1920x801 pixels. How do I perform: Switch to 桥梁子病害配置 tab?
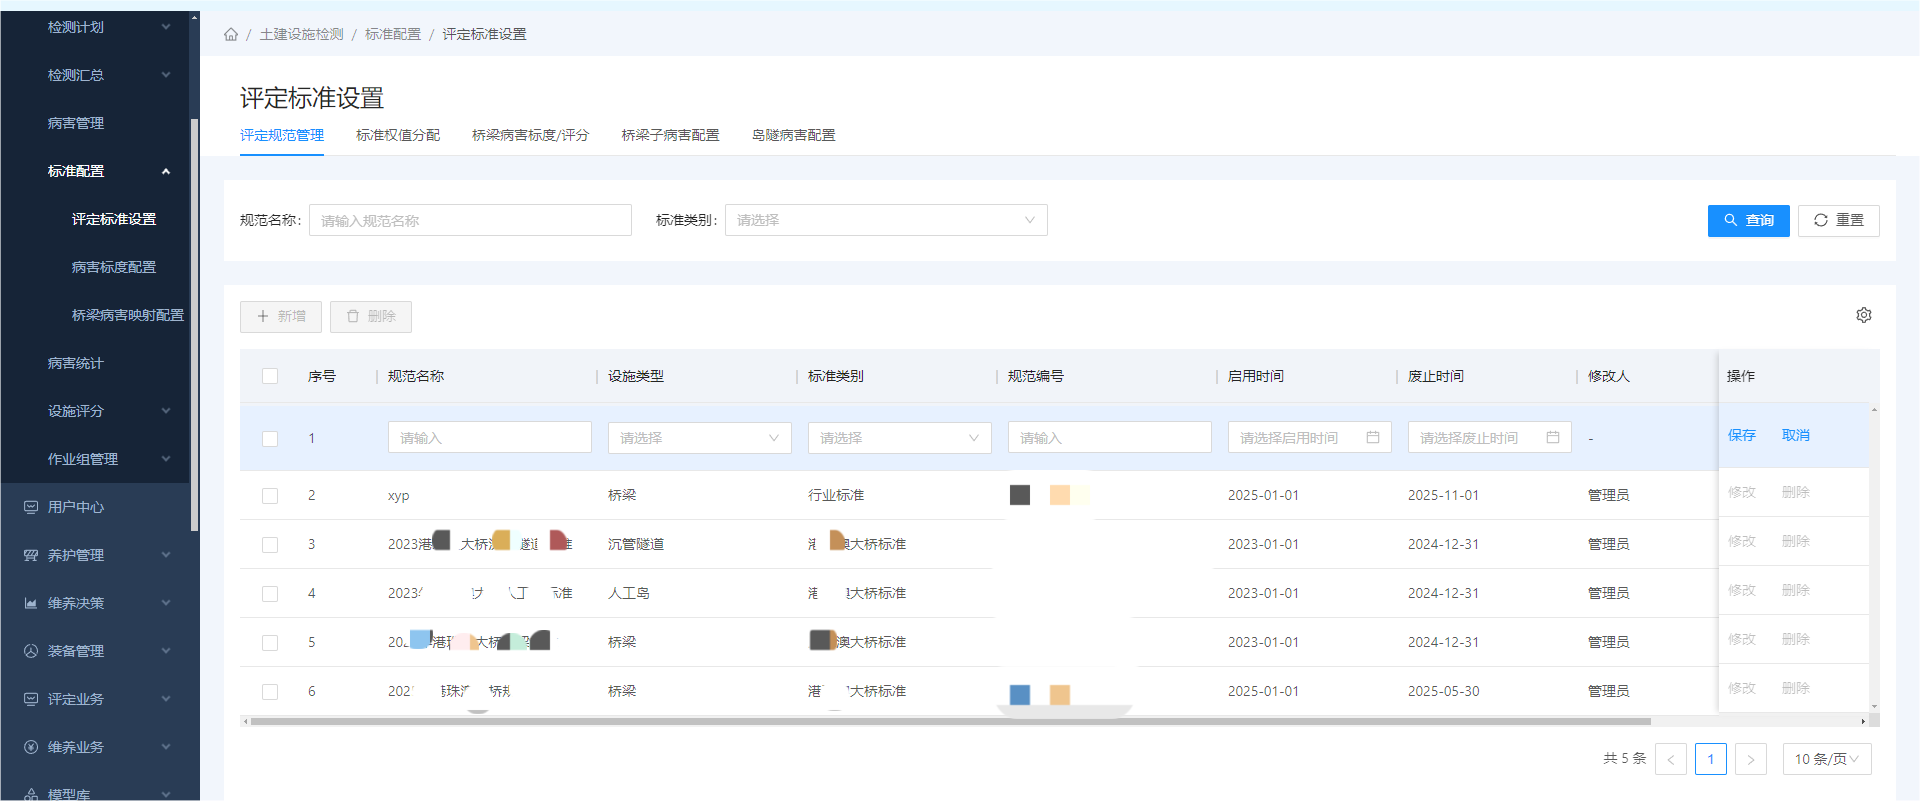[670, 135]
